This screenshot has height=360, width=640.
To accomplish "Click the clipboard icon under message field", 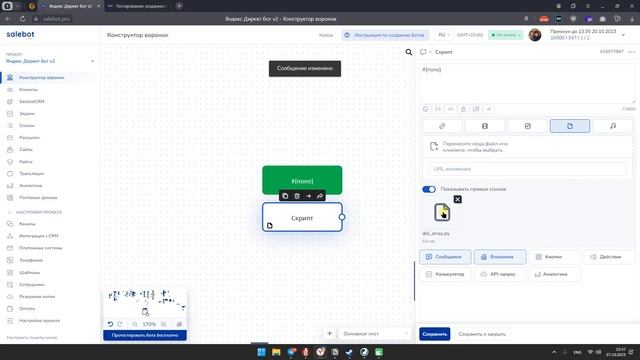I will click(463, 109).
